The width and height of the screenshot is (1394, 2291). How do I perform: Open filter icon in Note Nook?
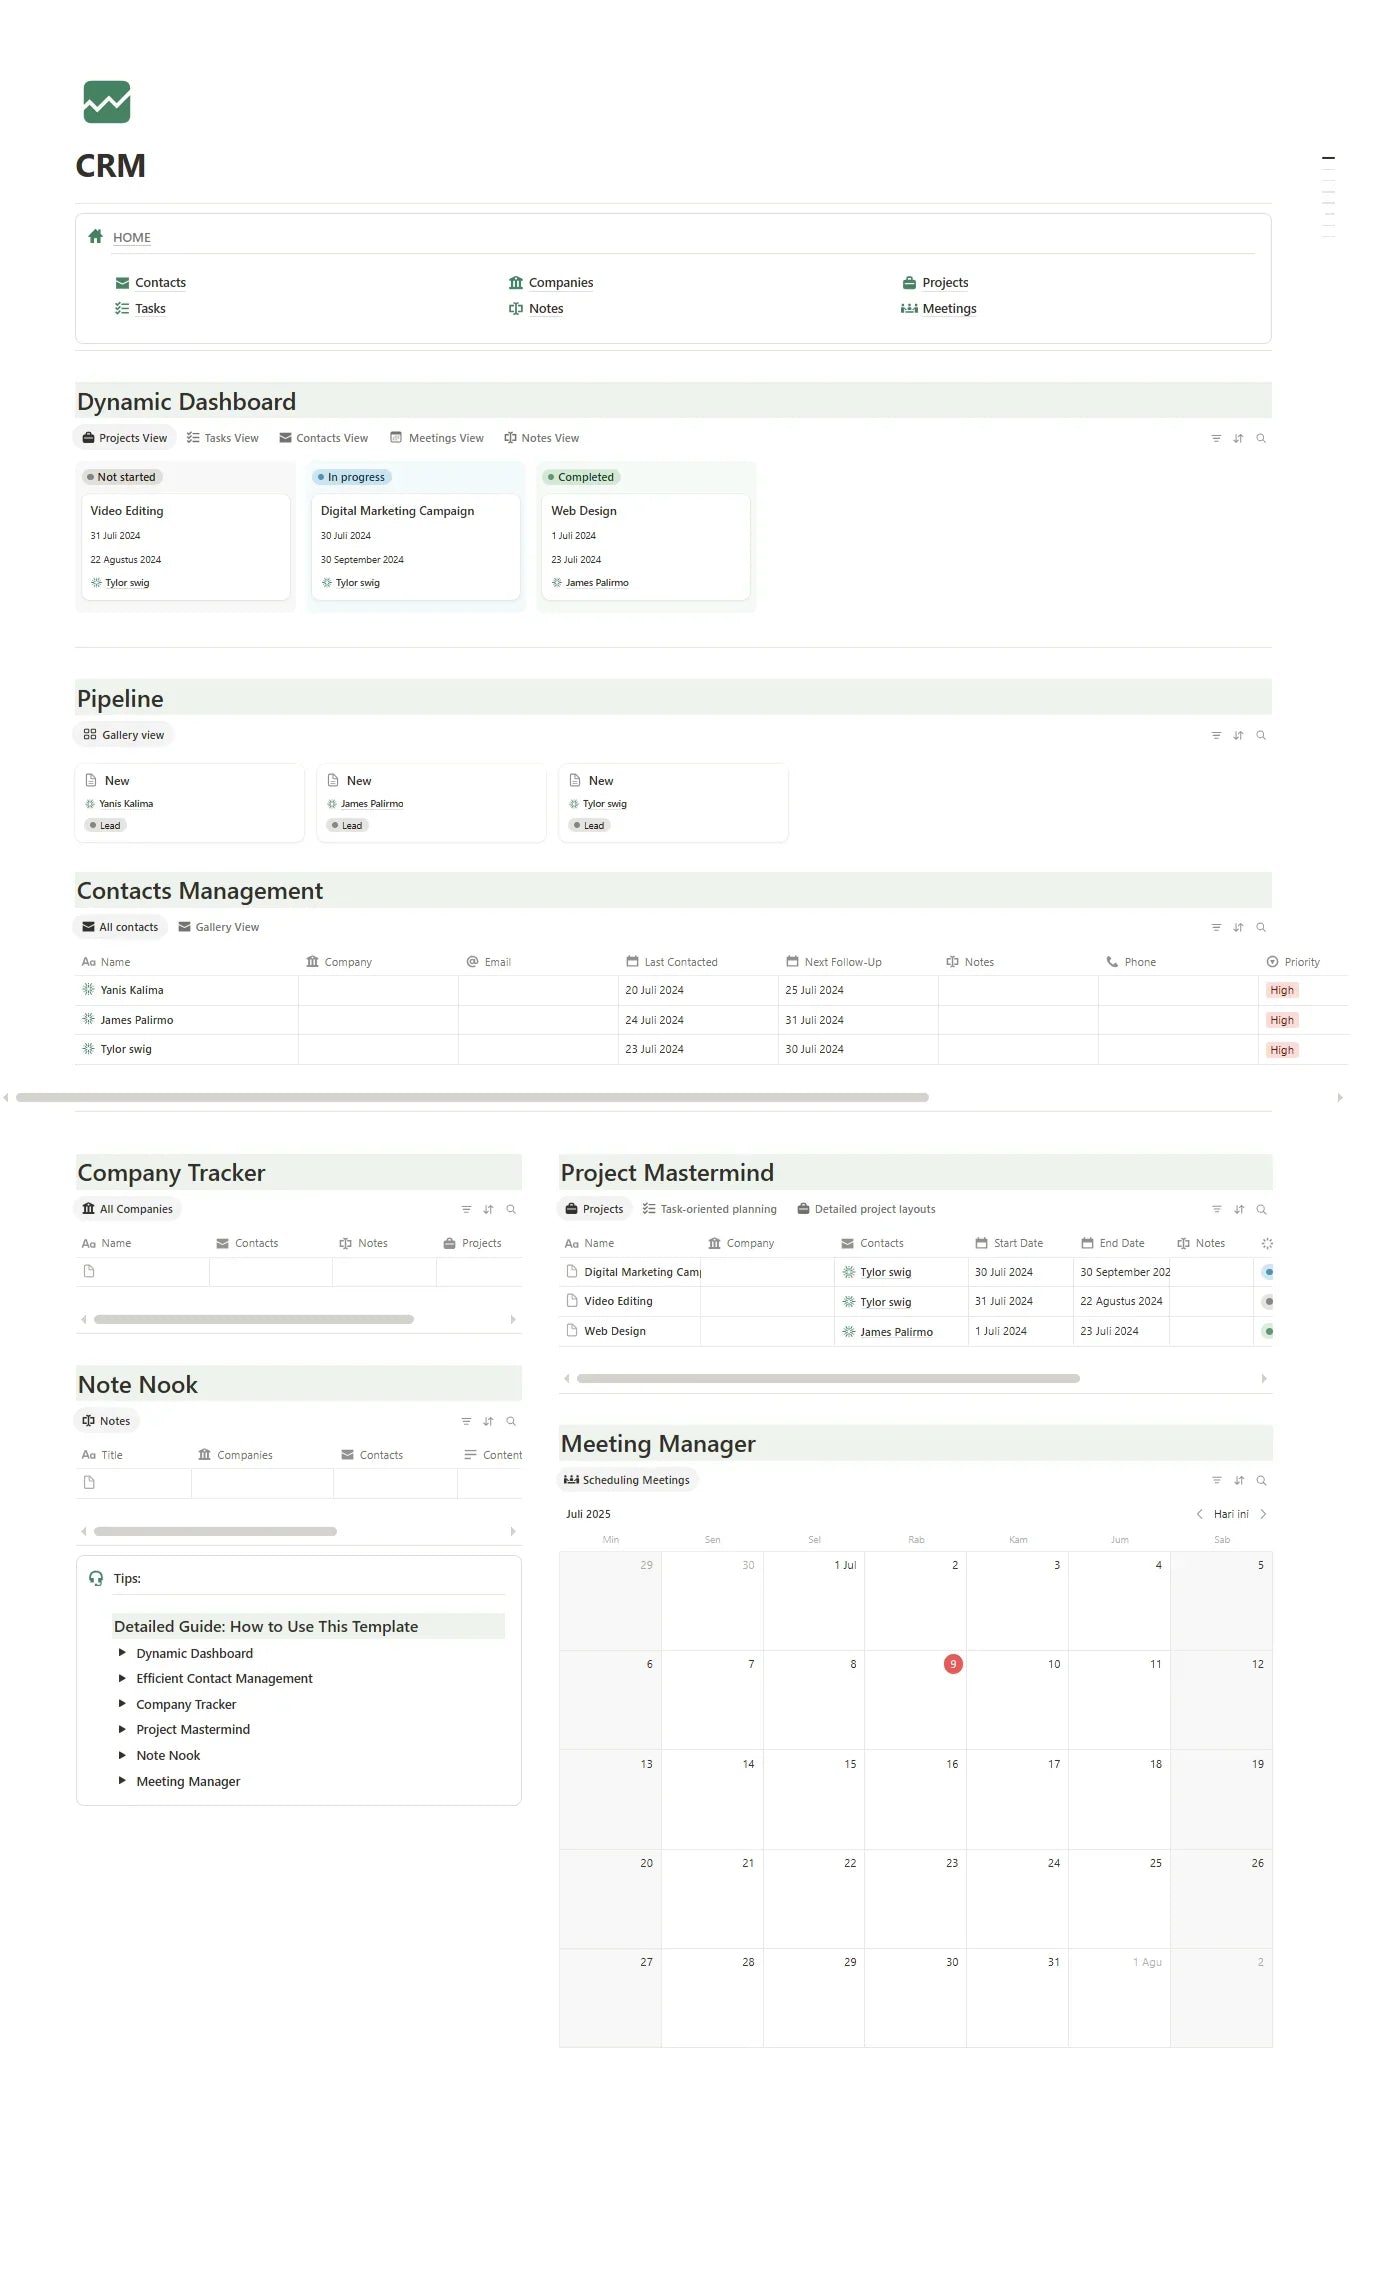466,1421
